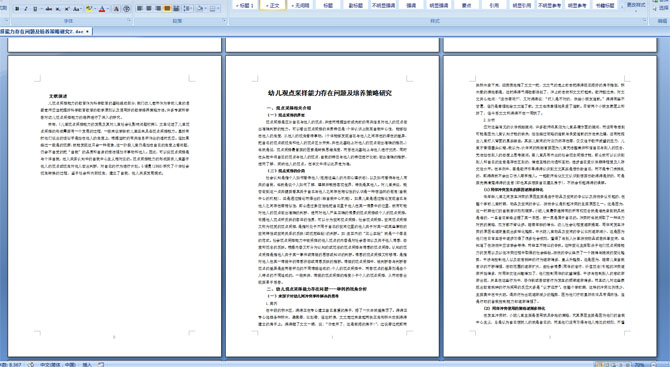Click the document title on the middle page
Image resolution: width=670 pixels, height=367 pixels.
330,93
